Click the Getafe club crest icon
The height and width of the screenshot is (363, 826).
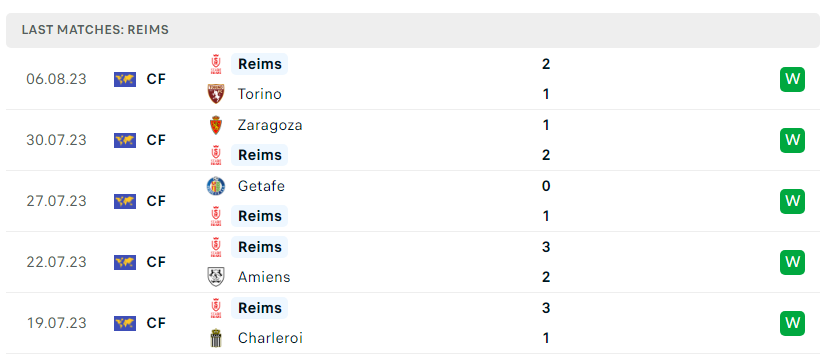[216, 186]
